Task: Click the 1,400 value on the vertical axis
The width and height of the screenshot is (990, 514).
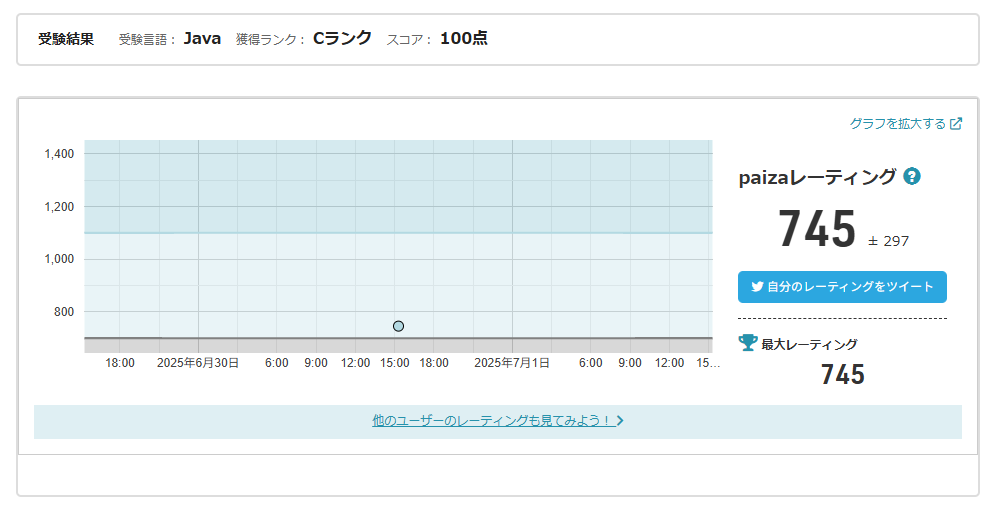Action: click(x=59, y=154)
